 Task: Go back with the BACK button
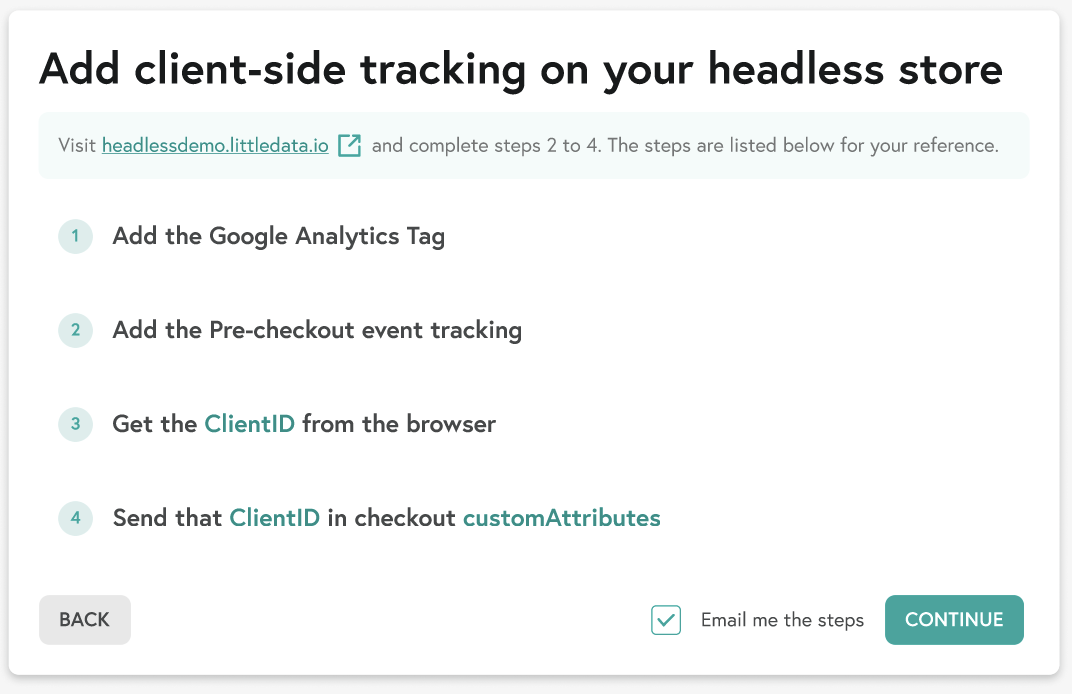[x=85, y=620]
